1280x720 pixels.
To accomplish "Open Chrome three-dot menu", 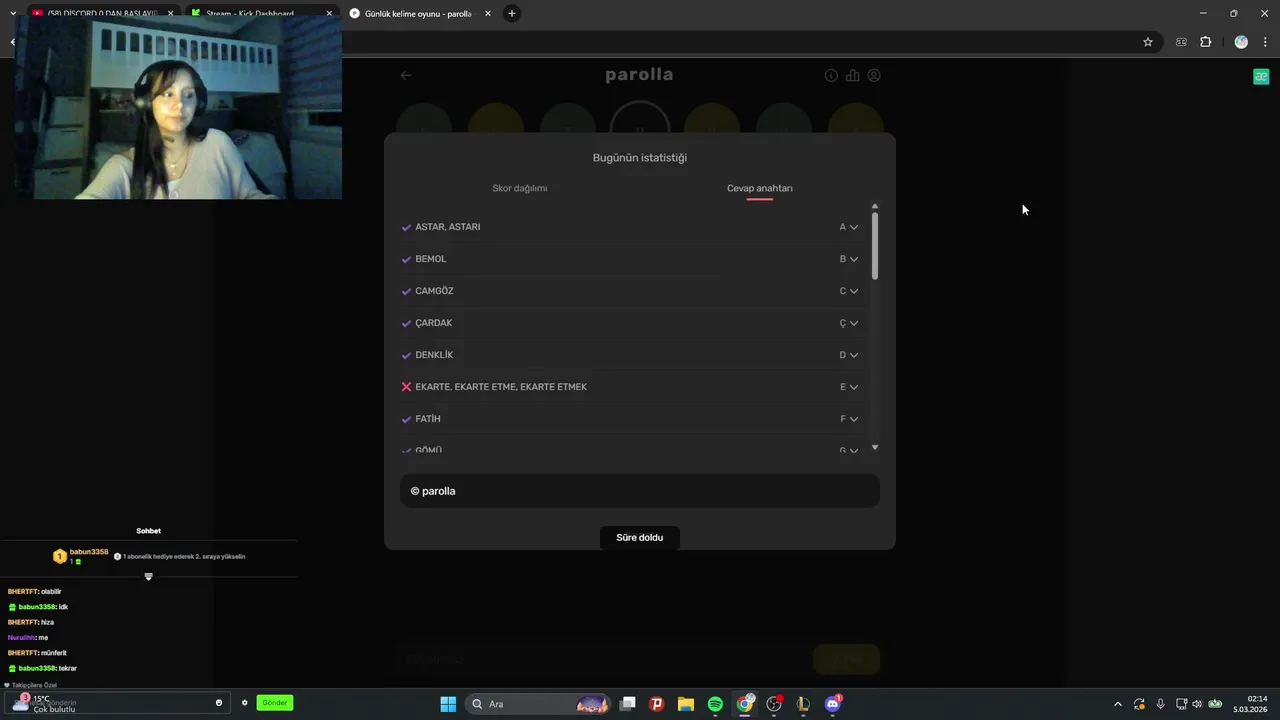I will 1266,42.
